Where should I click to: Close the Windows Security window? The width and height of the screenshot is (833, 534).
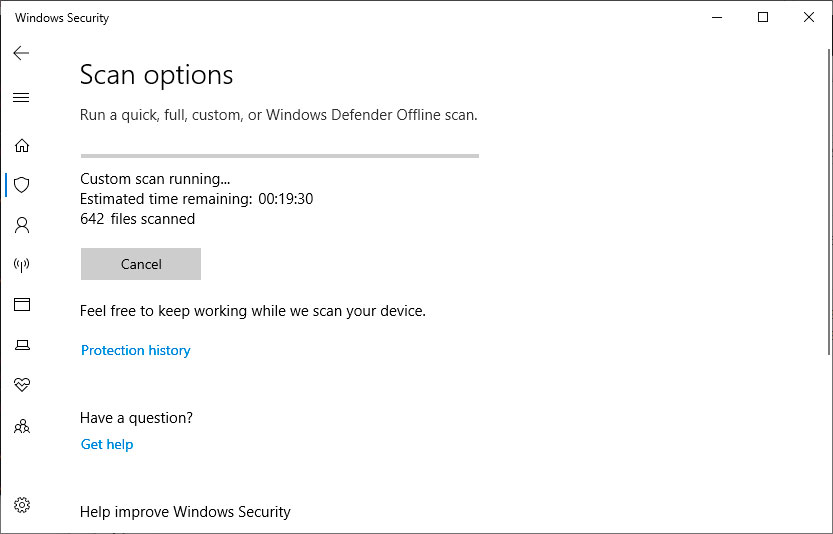pyautogui.click(x=809, y=18)
